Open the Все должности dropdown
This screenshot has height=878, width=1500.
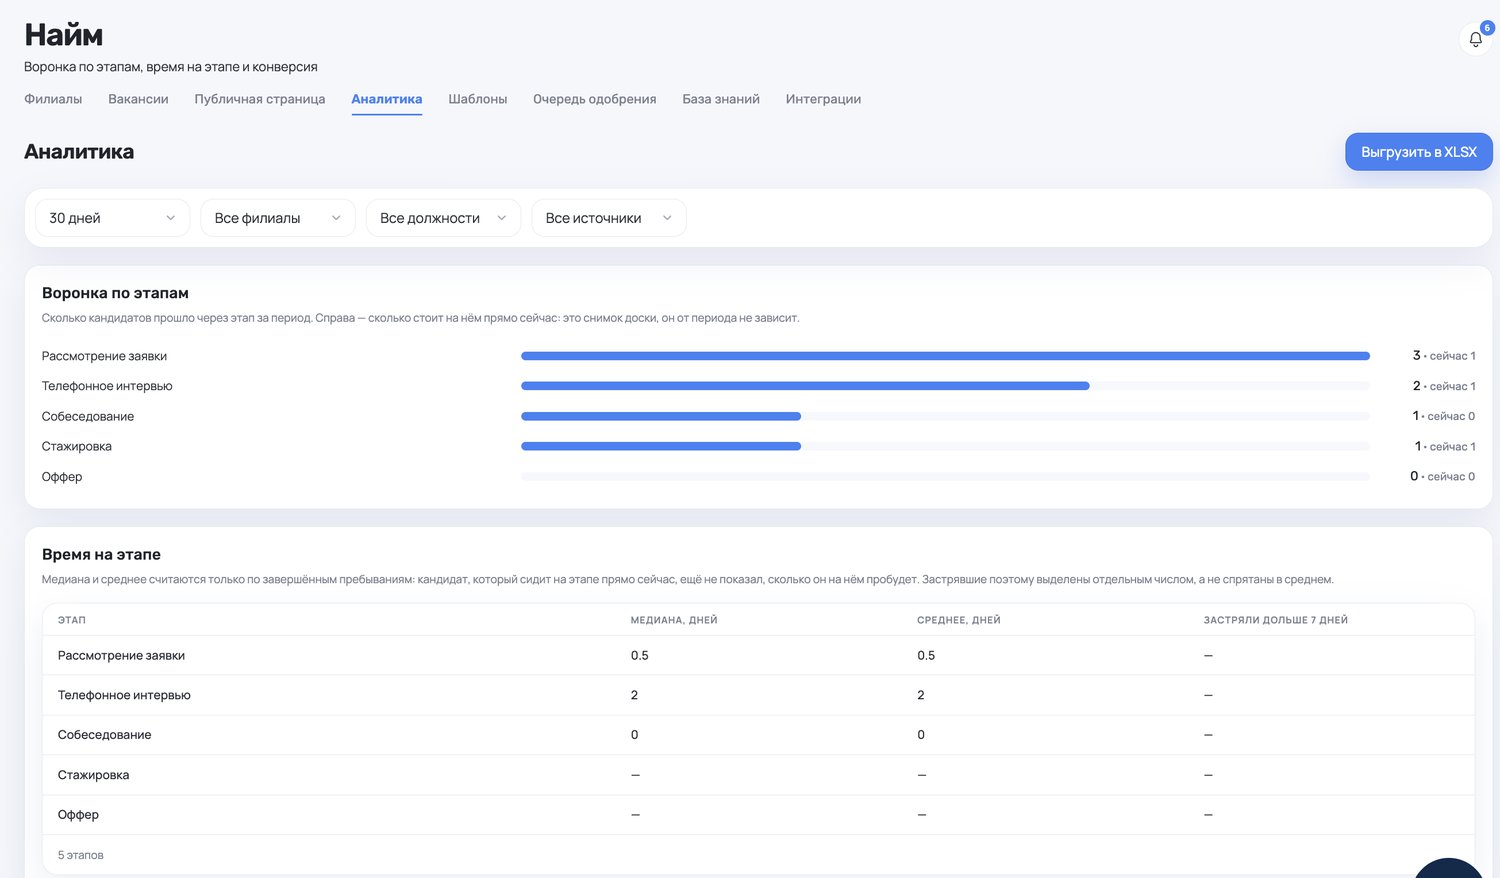[x=443, y=218]
